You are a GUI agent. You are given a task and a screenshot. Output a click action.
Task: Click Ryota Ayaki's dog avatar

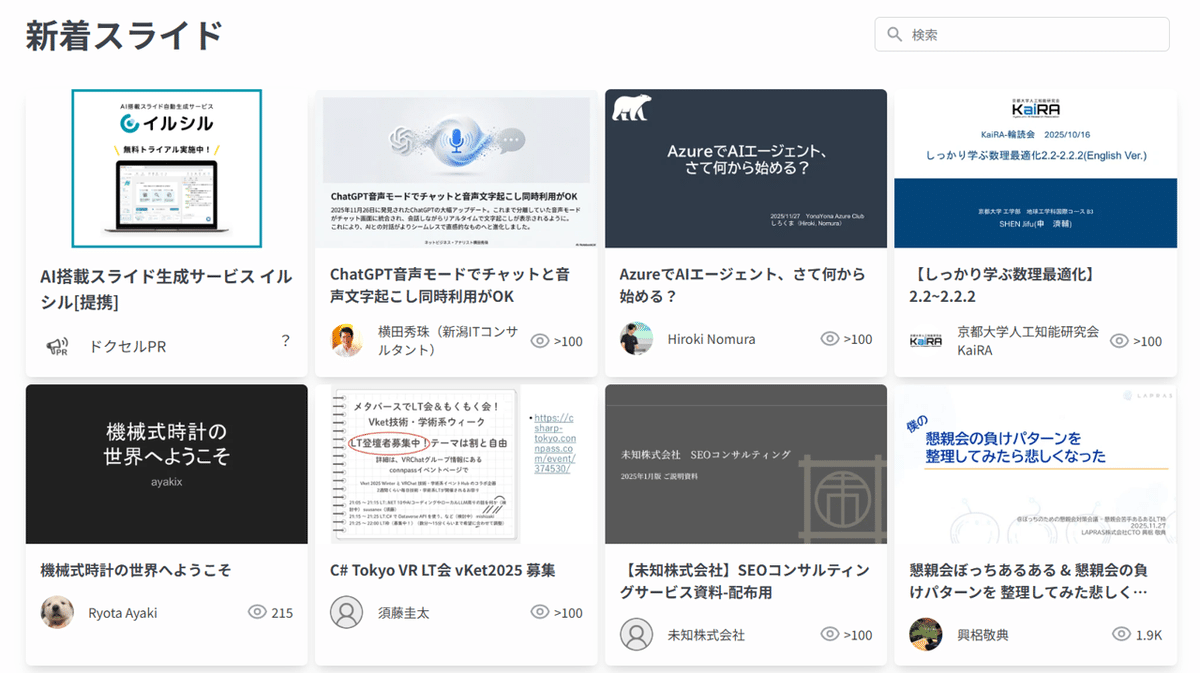(57, 614)
